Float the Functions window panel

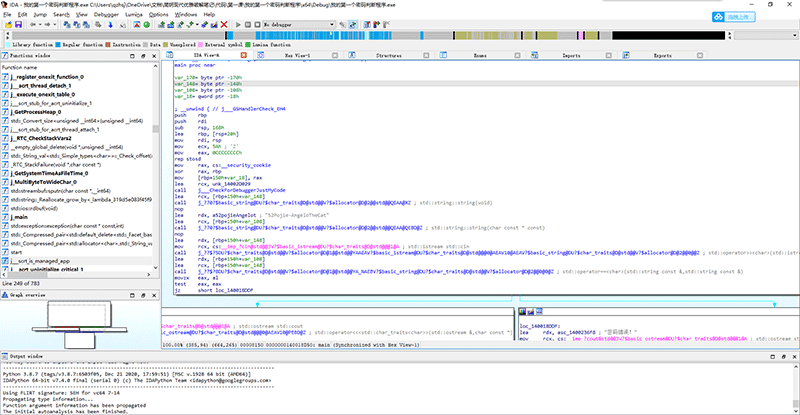142,56
